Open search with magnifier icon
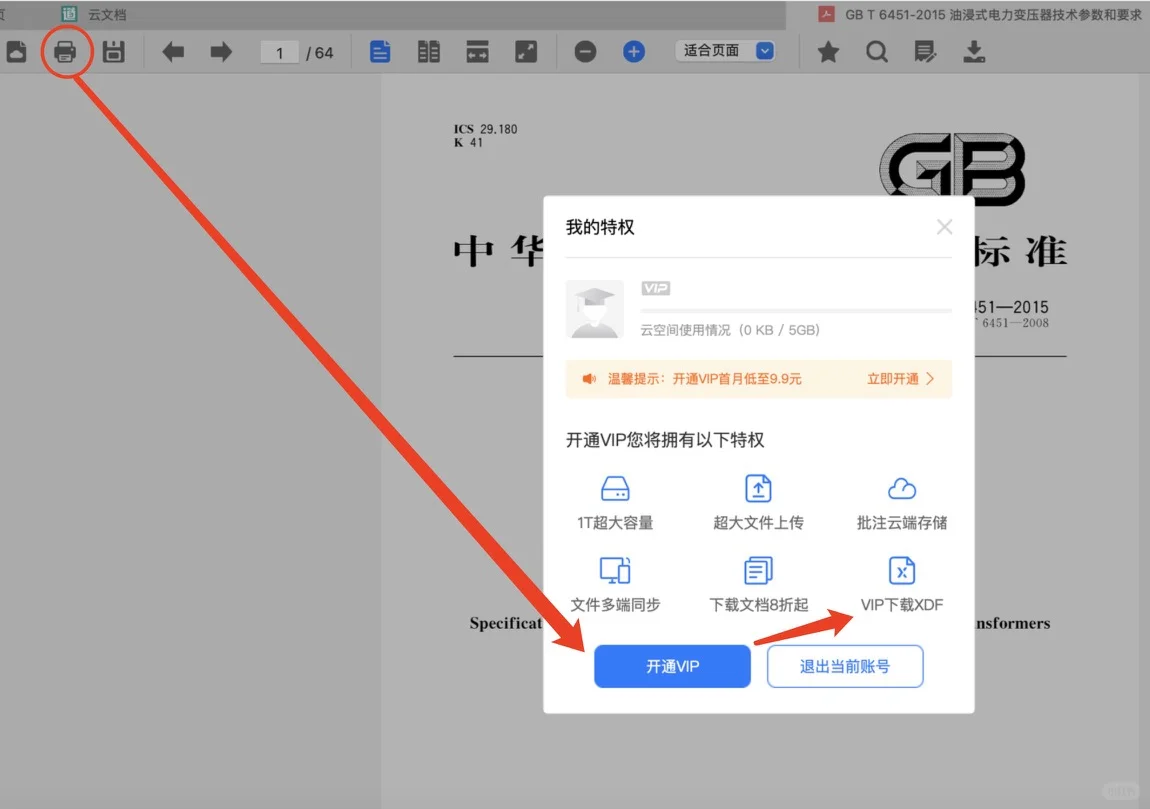This screenshot has width=1150, height=809. tap(876, 52)
